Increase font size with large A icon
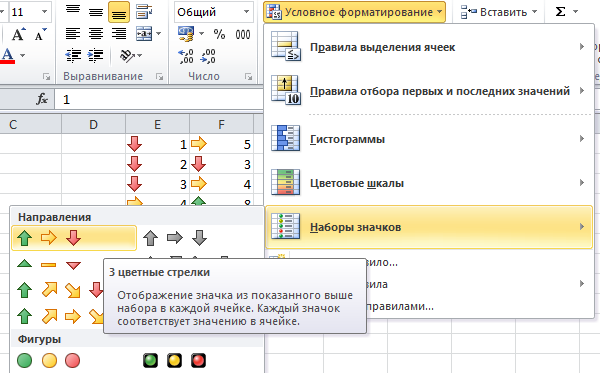 pyautogui.click(x=18, y=34)
